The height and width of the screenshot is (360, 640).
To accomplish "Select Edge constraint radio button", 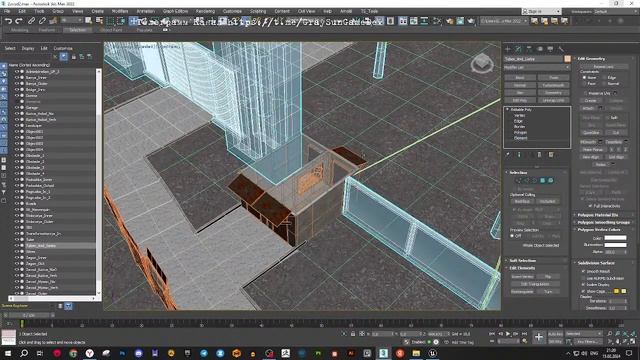I will coord(604,77).
